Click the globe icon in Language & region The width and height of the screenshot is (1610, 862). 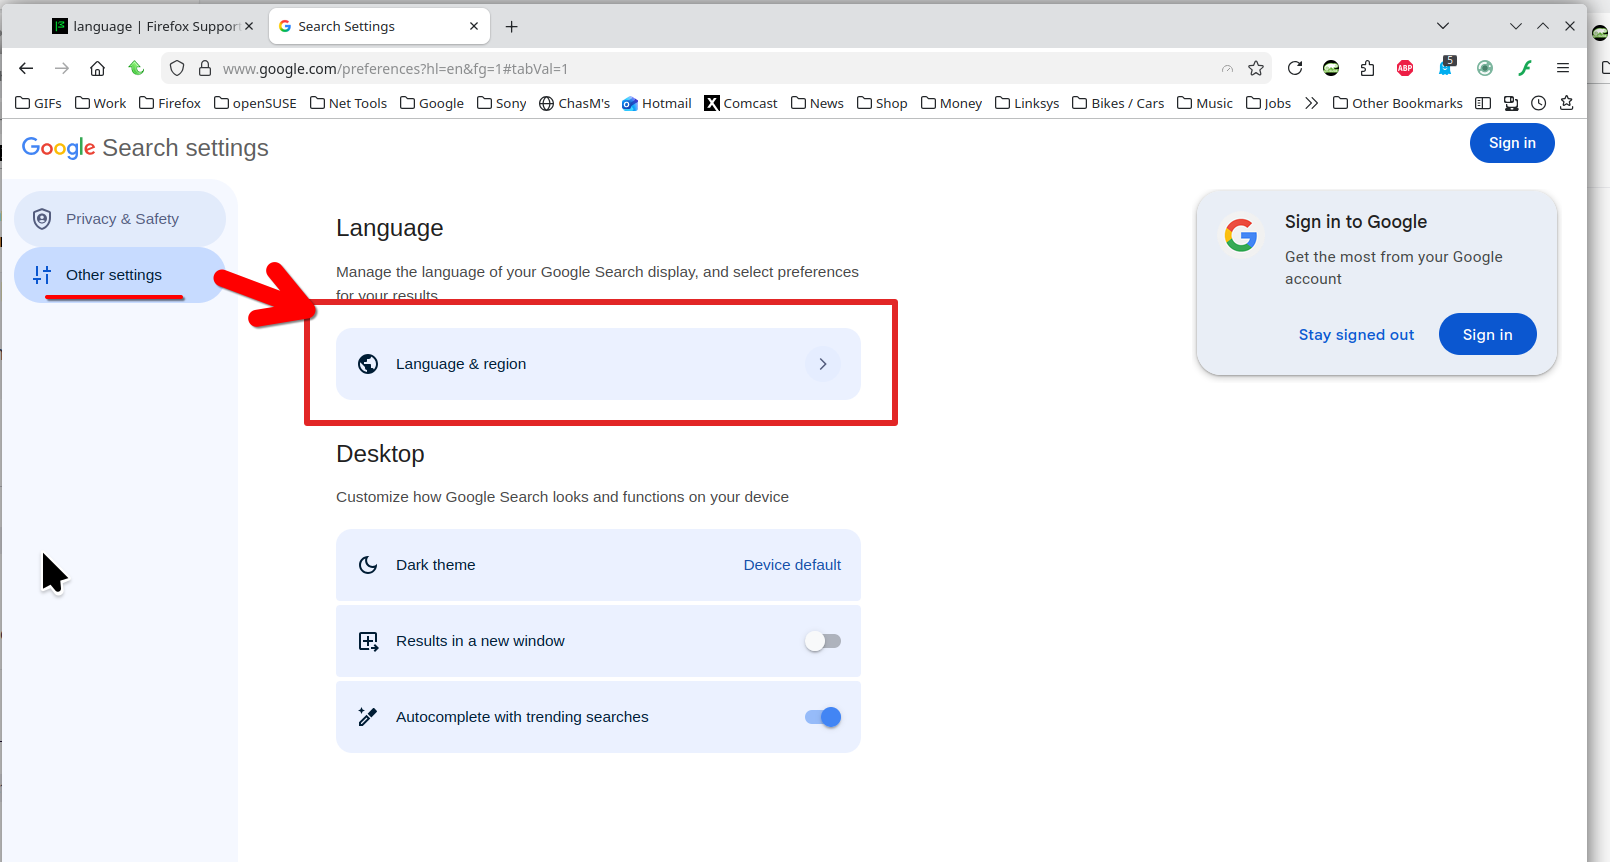click(x=368, y=364)
